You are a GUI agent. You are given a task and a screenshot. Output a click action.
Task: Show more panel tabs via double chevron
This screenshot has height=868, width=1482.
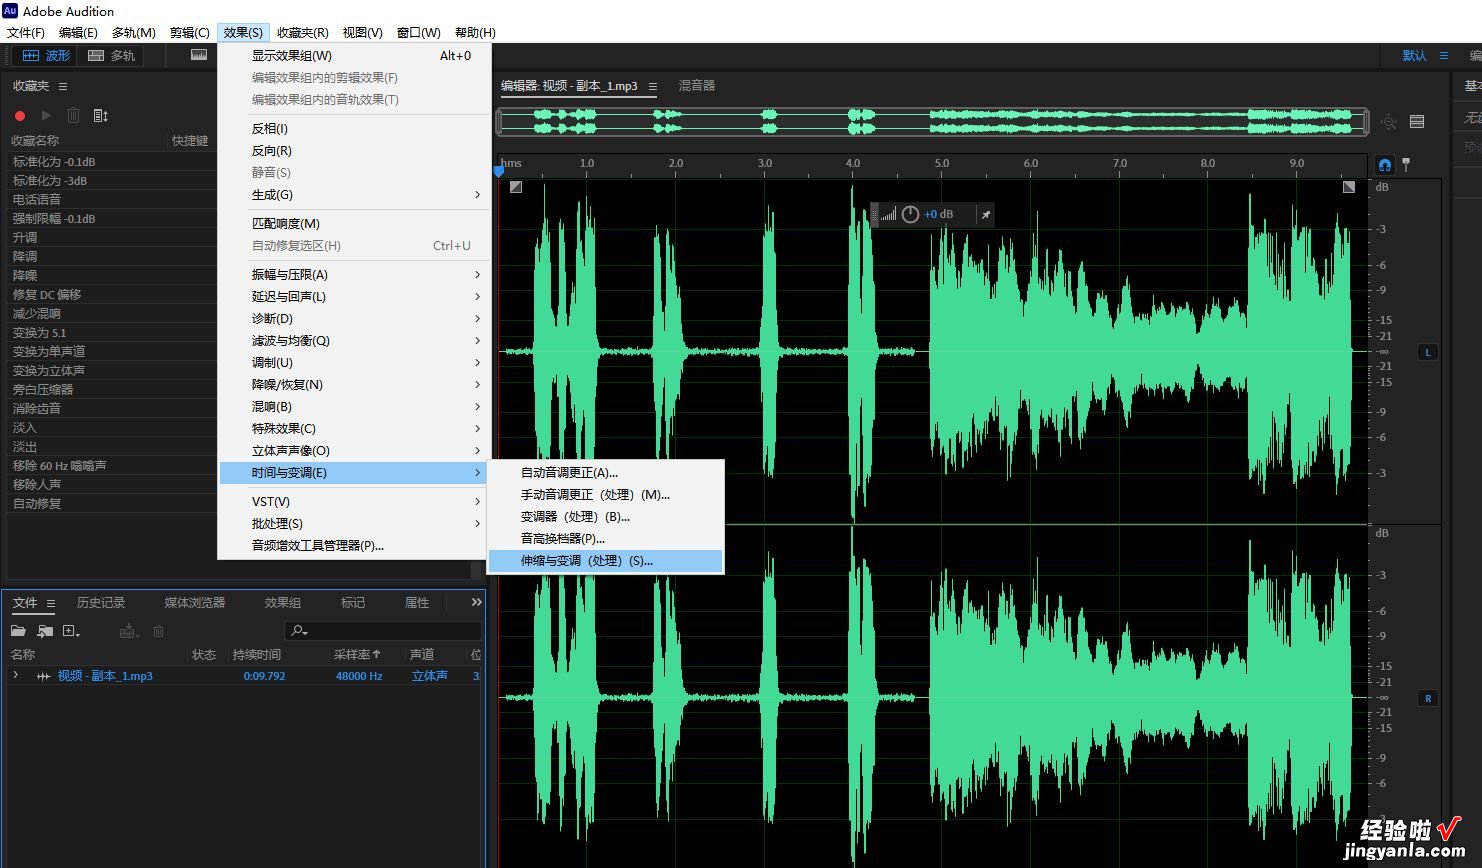pyautogui.click(x=476, y=602)
